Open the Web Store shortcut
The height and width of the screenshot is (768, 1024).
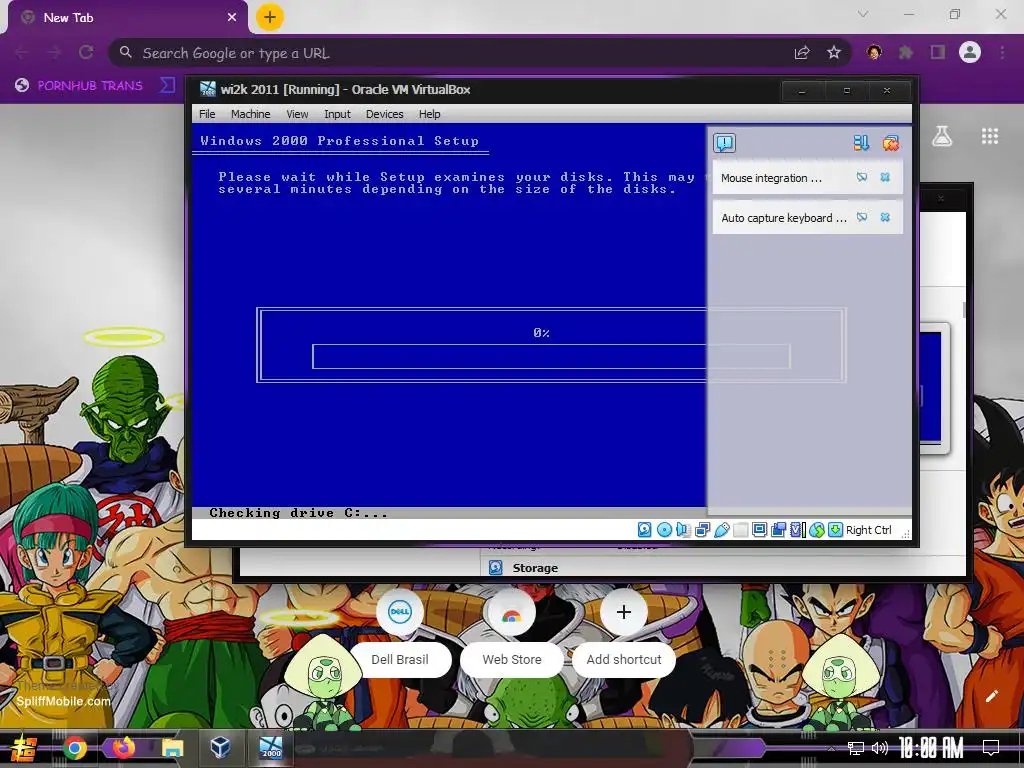(511, 632)
